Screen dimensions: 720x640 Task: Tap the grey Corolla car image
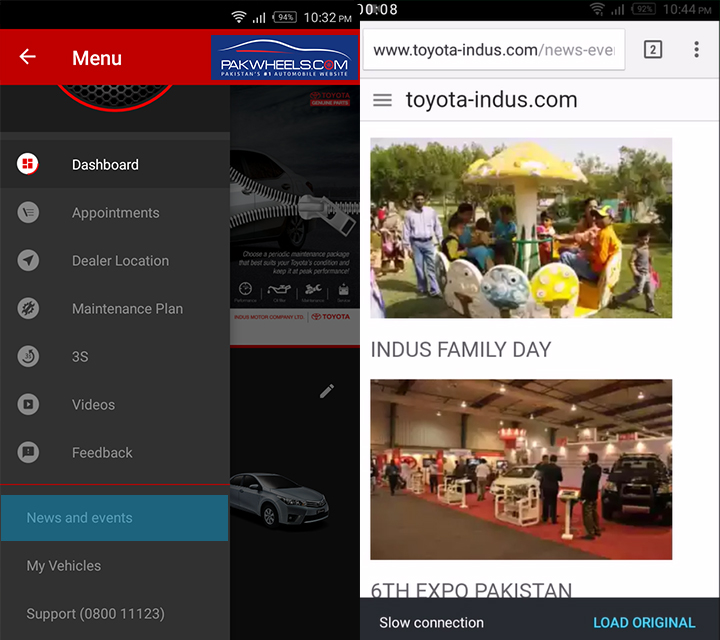point(280,500)
